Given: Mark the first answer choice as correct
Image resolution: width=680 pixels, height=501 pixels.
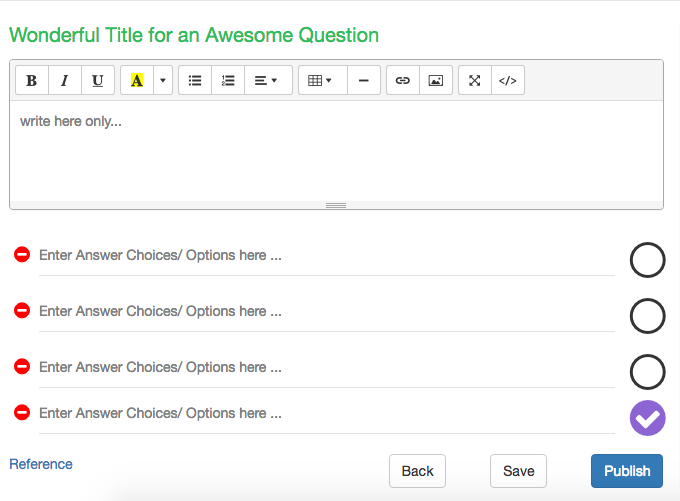Looking at the screenshot, I should [x=647, y=260].
